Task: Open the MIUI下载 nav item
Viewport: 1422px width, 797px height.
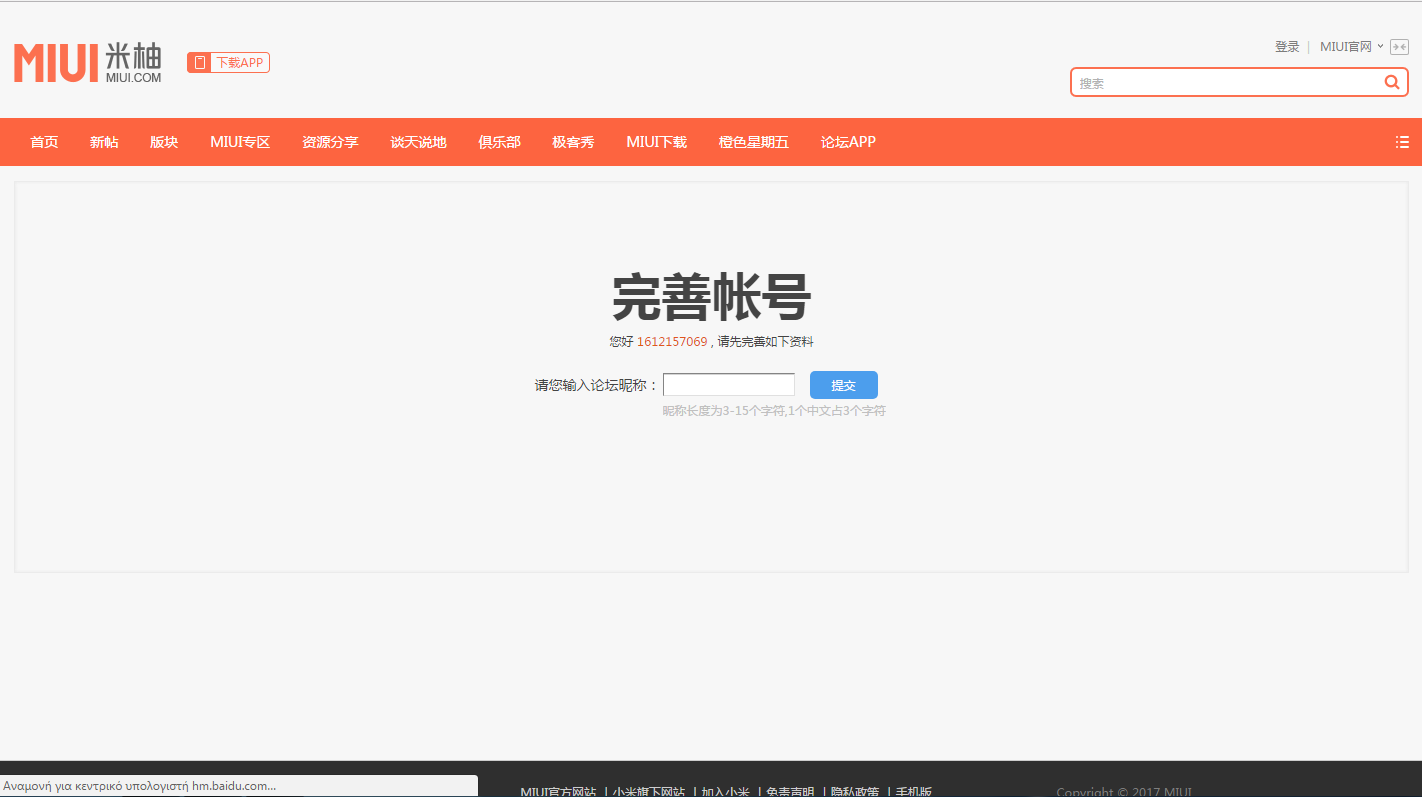Action: 656,142
